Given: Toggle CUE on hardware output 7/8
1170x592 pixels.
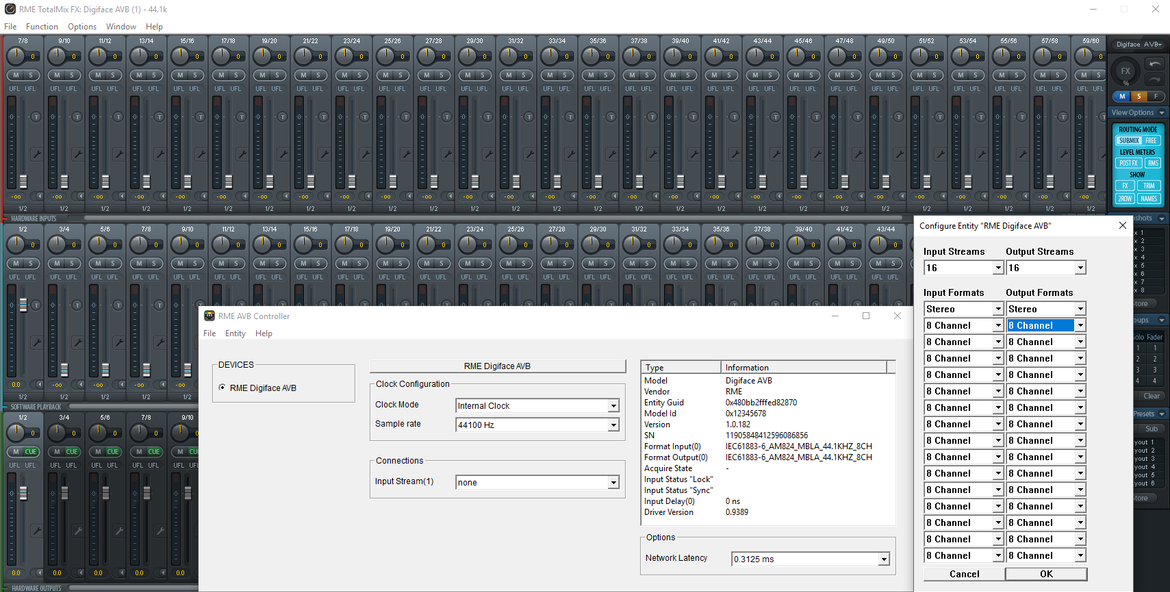Looking at the screenshot, I should coord(154,452).
